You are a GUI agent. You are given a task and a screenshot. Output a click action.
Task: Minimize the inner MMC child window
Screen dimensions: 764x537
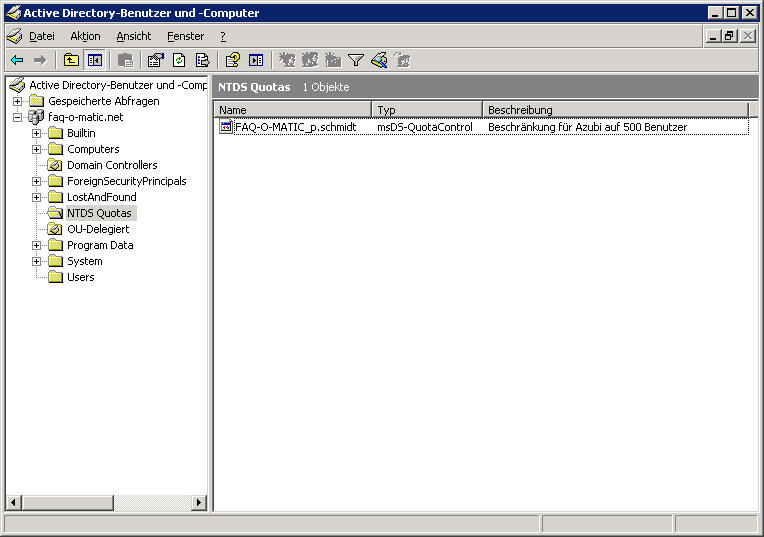[x=713, y=36]
